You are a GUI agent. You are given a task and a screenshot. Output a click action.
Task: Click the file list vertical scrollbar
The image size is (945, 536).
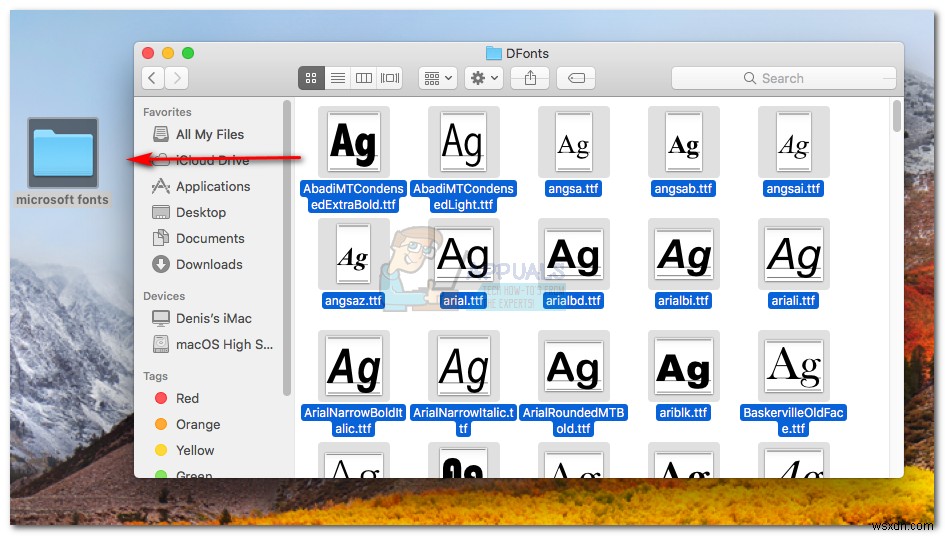(897, 116)
